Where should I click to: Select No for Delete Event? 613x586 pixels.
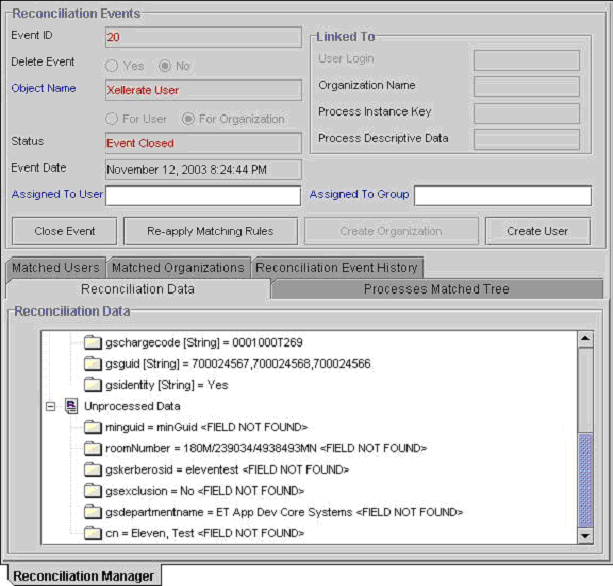pos(165,65)
